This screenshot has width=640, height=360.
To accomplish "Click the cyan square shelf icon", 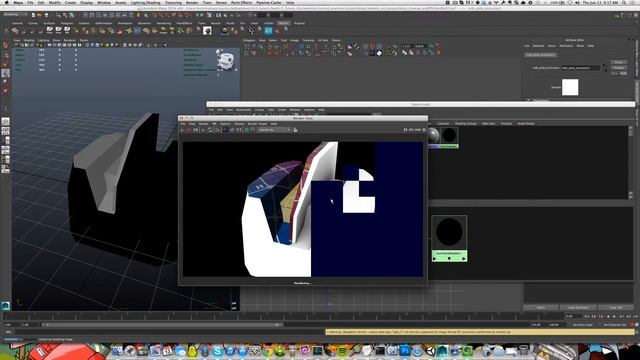I will click(268, 31).
